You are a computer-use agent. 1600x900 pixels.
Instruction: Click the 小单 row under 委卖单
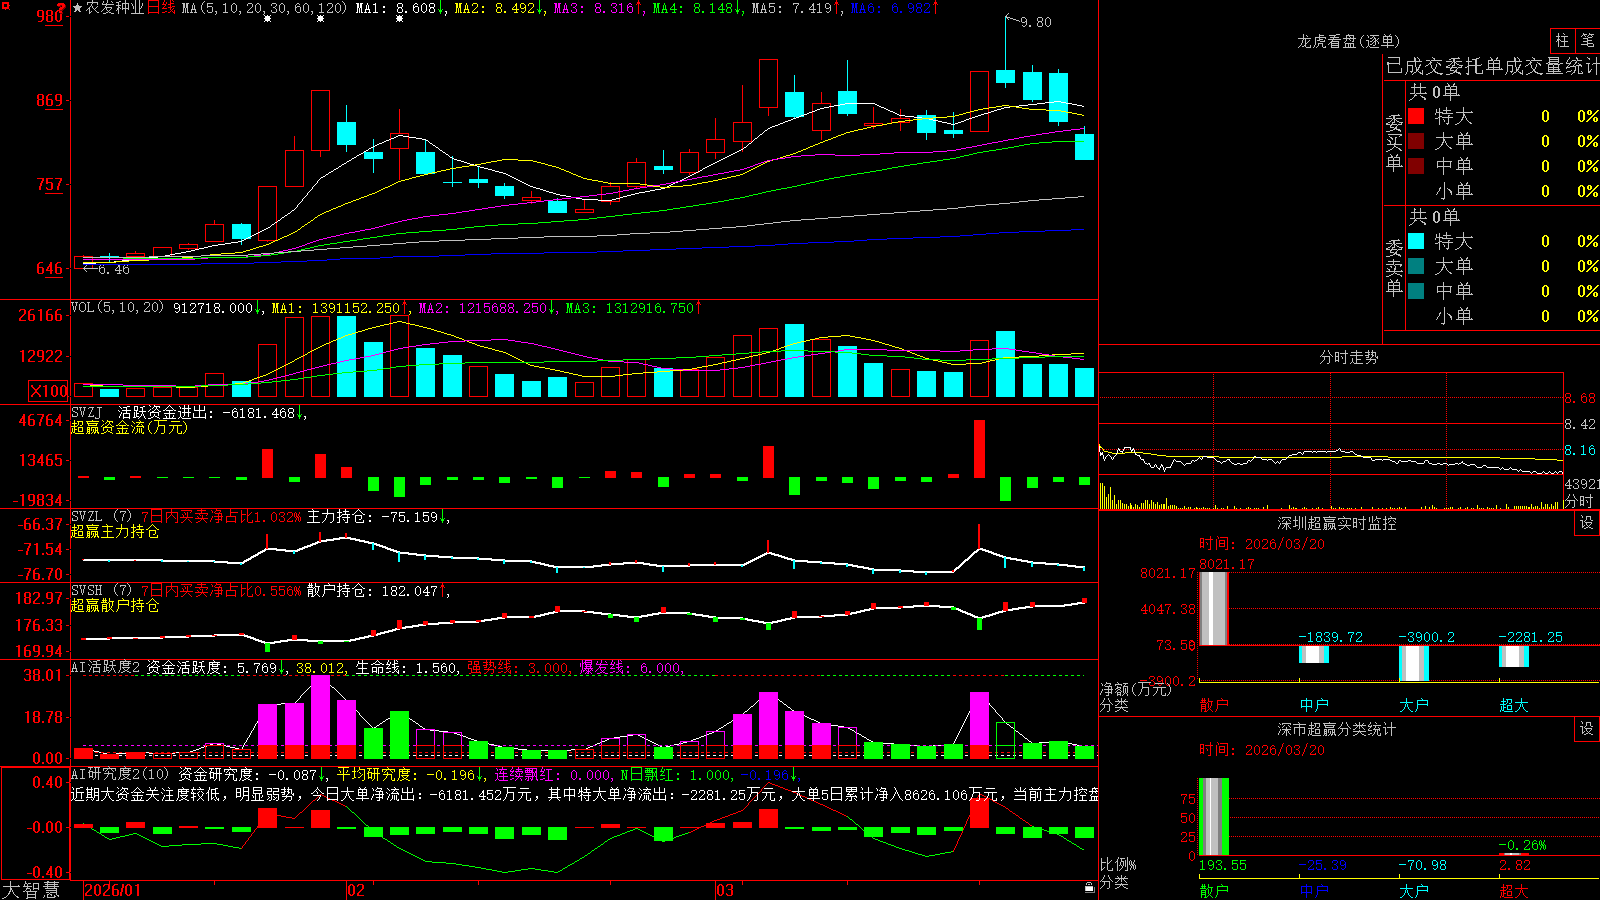[x=1504, y=316]
